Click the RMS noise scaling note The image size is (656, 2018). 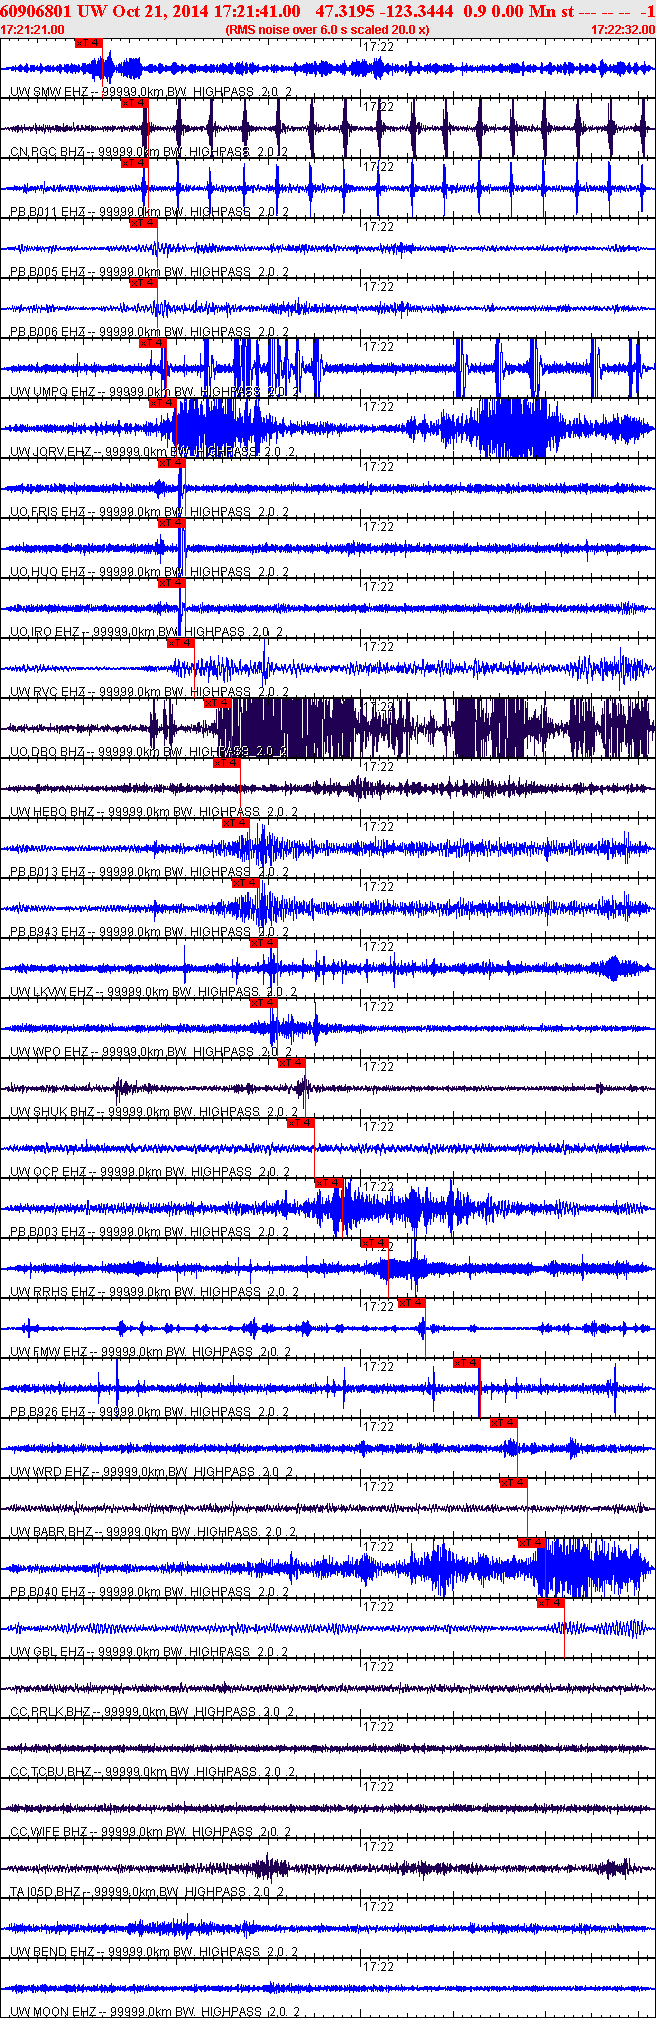tap(328, 30)
